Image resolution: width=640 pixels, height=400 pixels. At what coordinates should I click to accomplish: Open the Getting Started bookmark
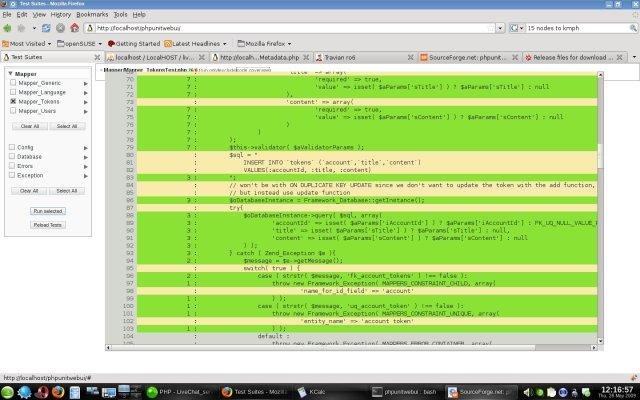[x=134, y=44]
